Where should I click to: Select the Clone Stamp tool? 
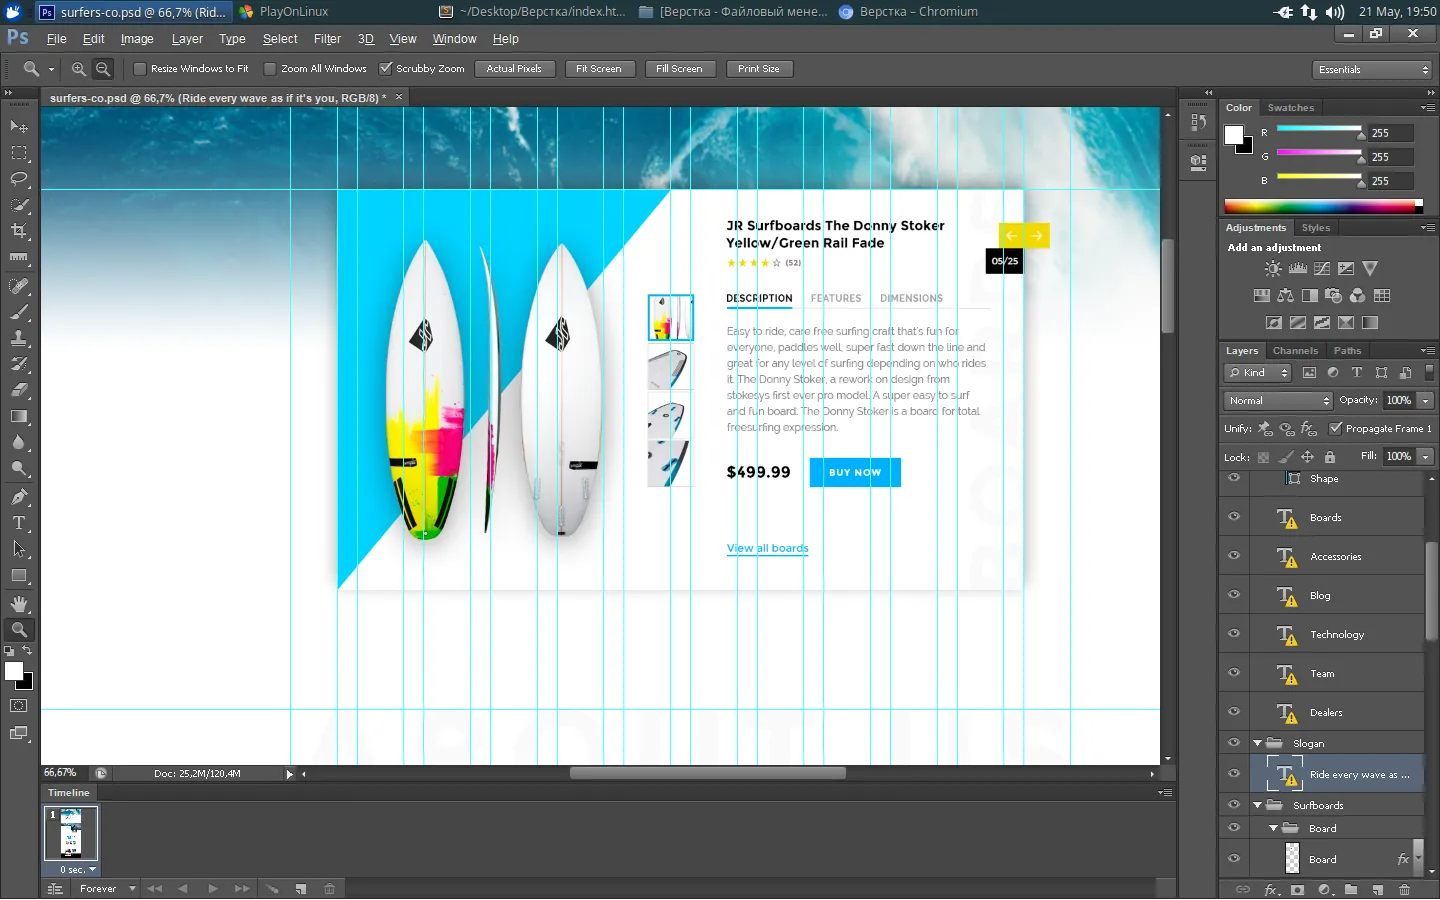[x=19, y=338]
